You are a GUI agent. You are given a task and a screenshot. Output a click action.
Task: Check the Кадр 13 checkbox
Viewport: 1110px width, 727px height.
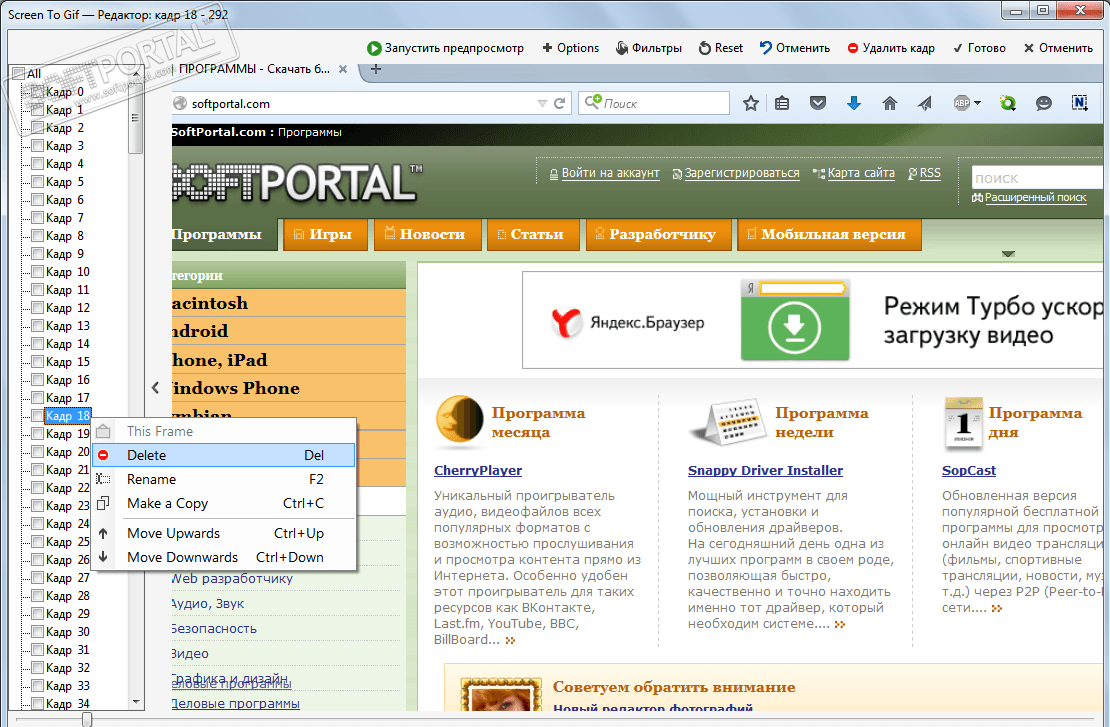pyautogui.click(x=38, y=326)
